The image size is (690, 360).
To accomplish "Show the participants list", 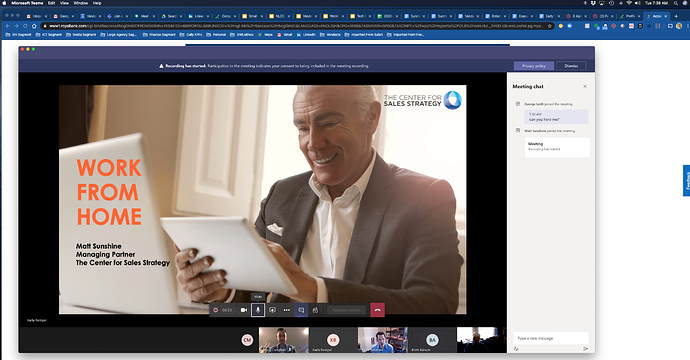I will [x=315, y=310].
